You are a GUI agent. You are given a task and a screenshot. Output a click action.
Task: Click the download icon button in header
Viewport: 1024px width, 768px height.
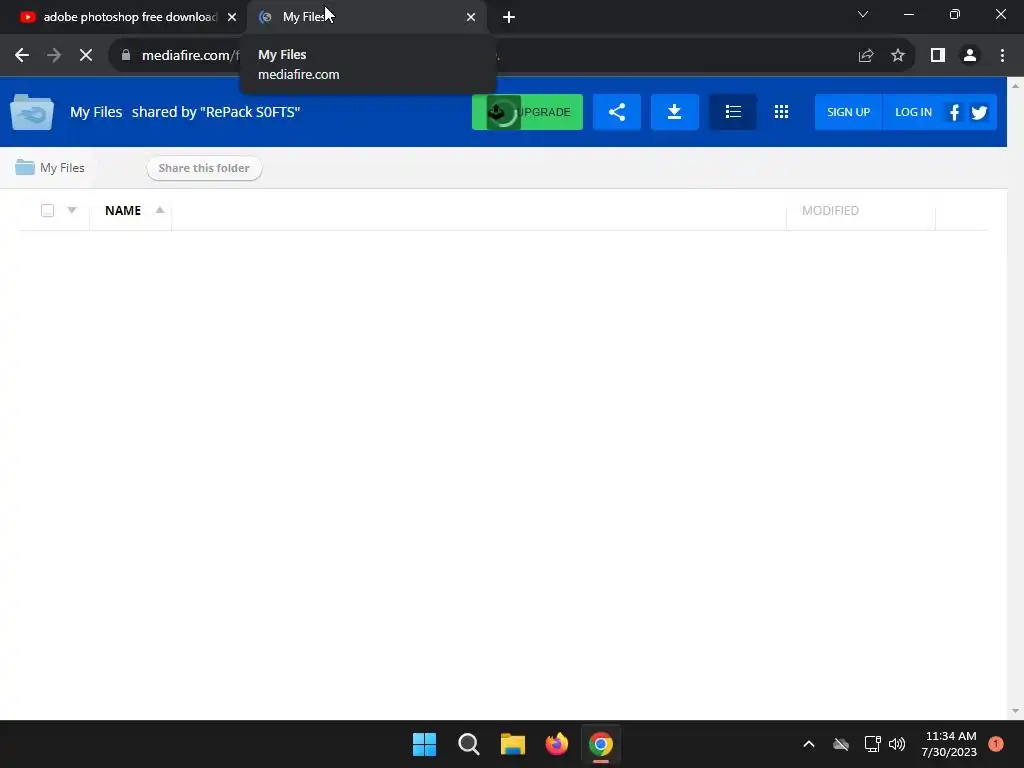pos(675,112)
